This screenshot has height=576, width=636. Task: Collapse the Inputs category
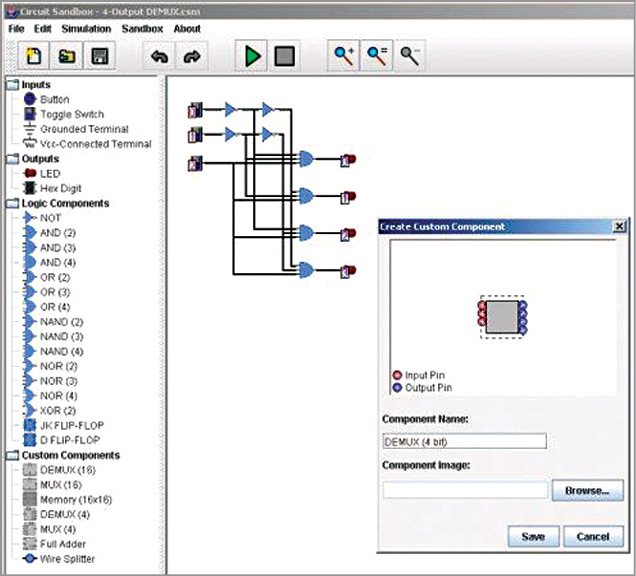(x=12, y=85)
